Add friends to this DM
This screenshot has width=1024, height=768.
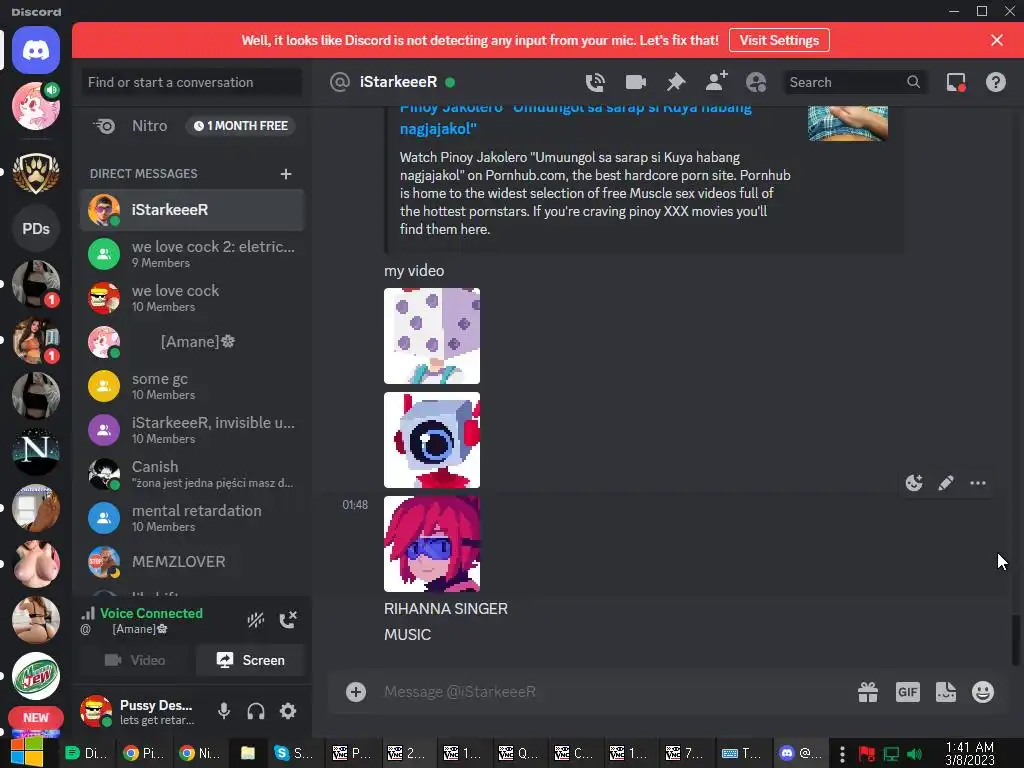(716, 82)
